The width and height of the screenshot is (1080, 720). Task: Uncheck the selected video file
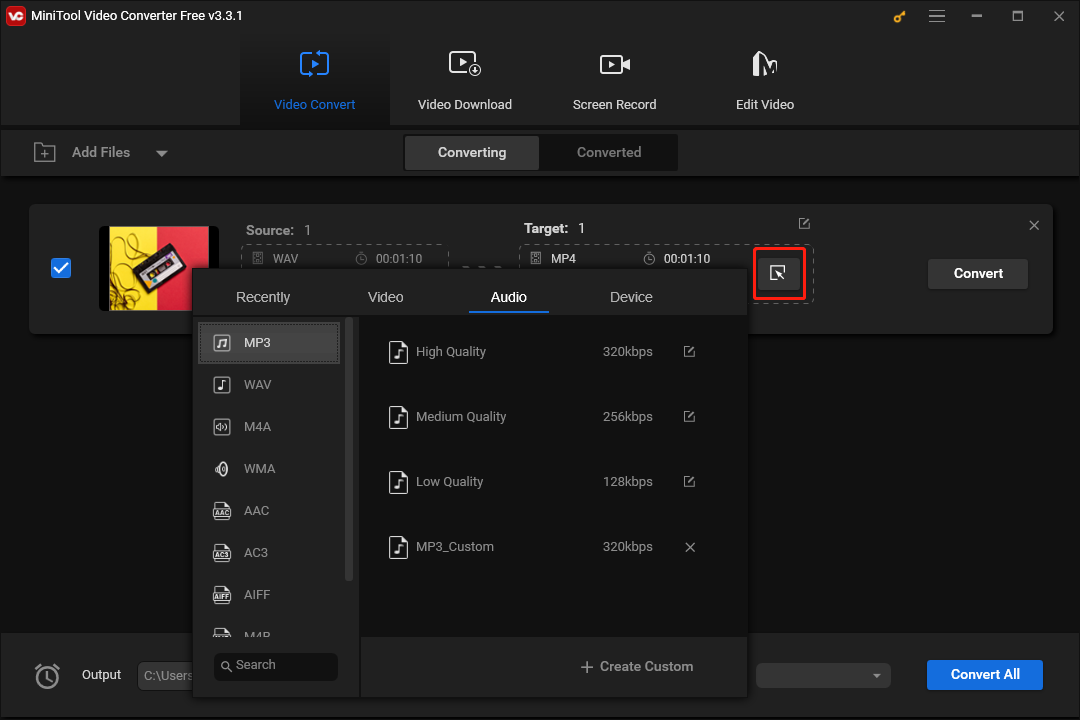pyautogui.click(x=61, y=267)
